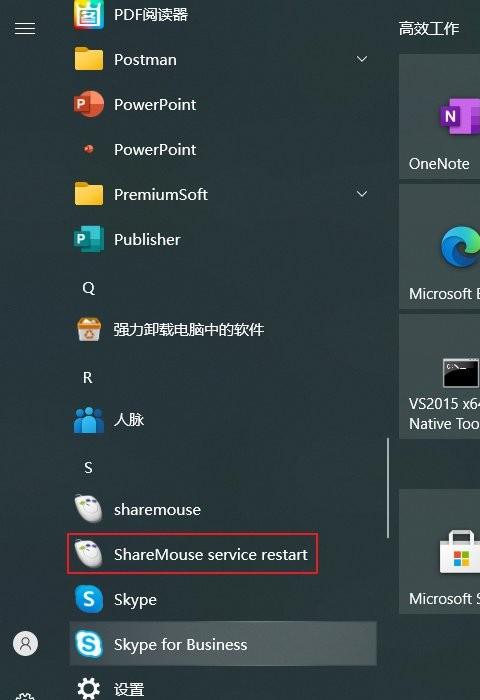Open the OneNote tile
This screenshot has width=480, height=700.
pos(439,117)
